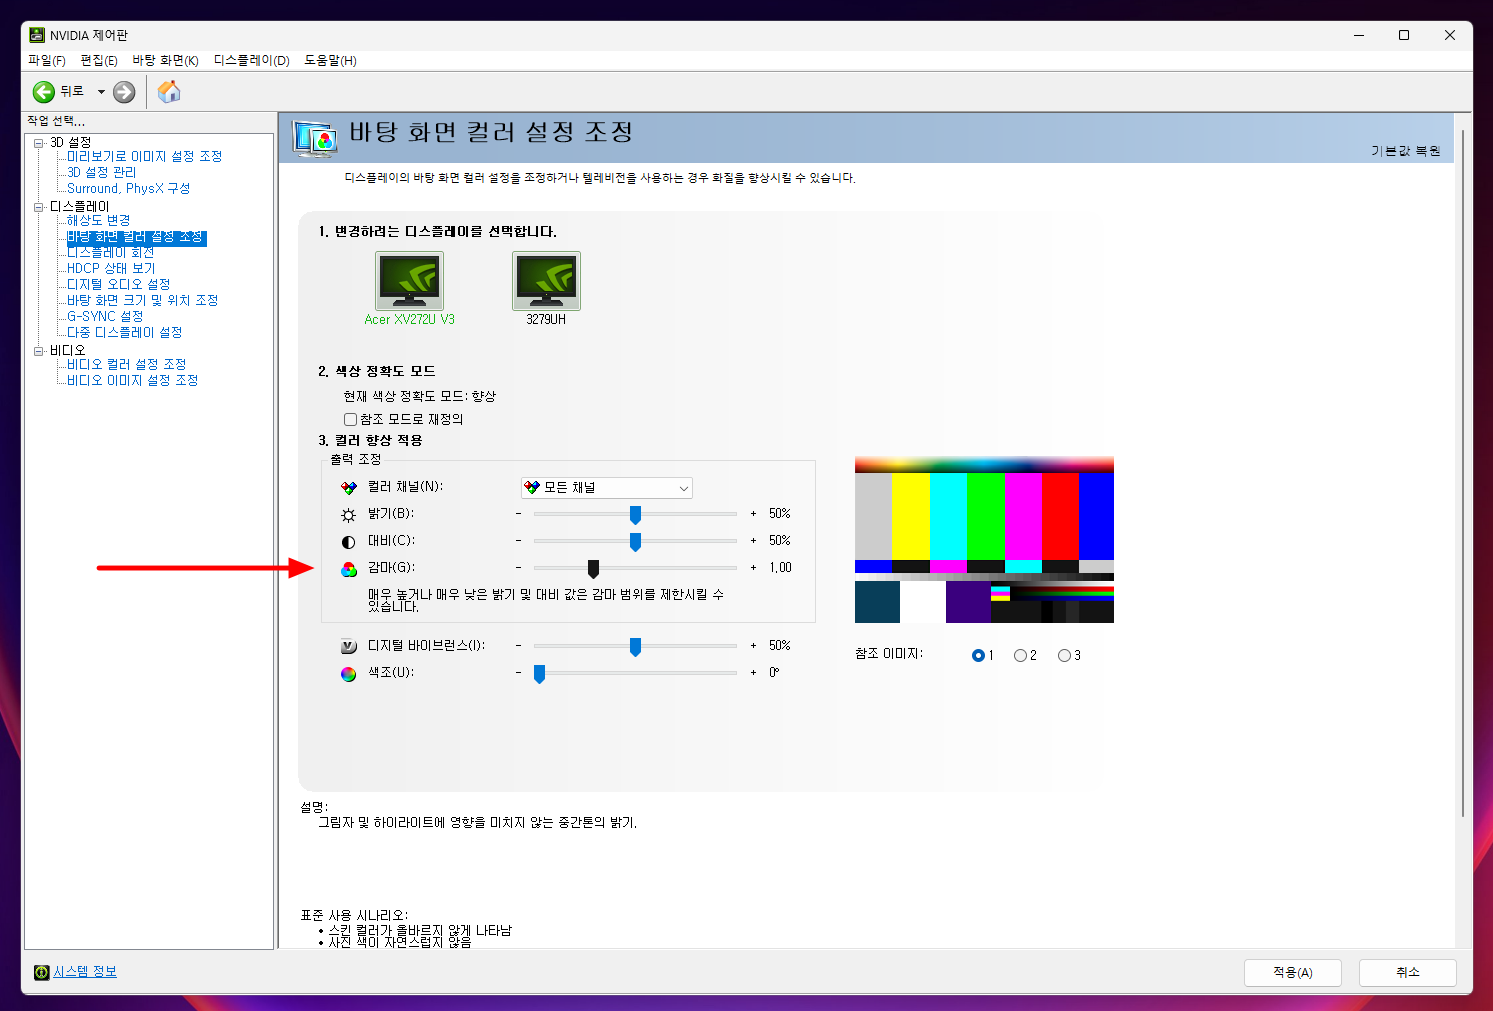Open 해상도 변경 tree item
Viewport: 1493px width, 1011px height.
click(99, 221)
